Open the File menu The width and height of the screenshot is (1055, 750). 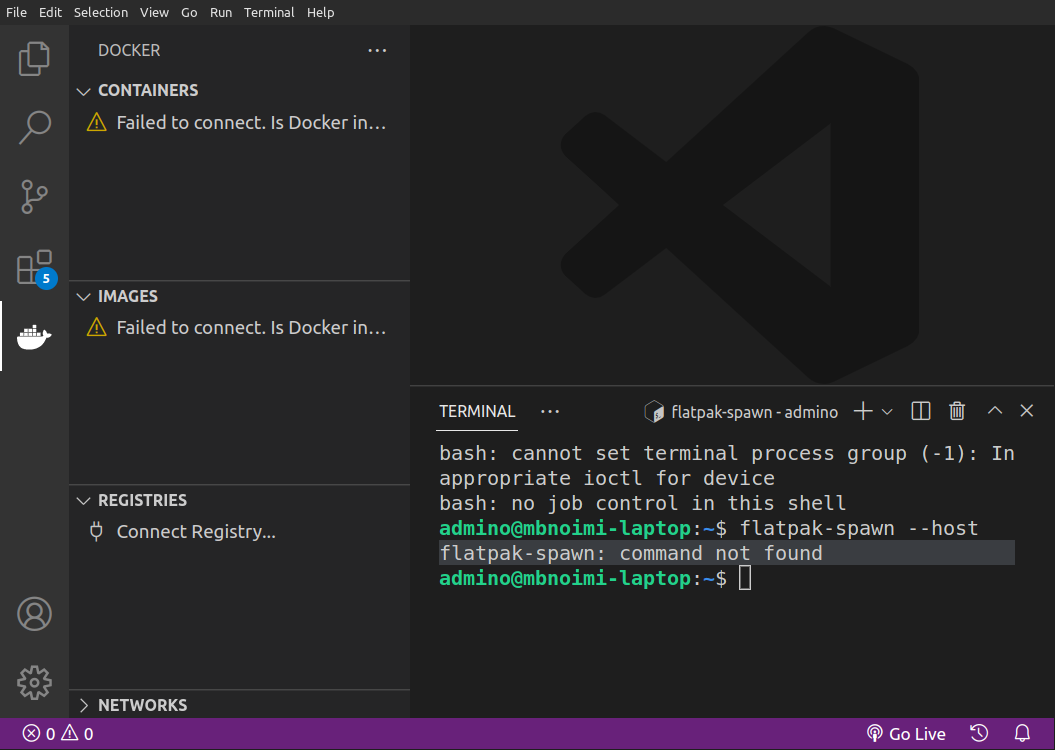point(16,12)
